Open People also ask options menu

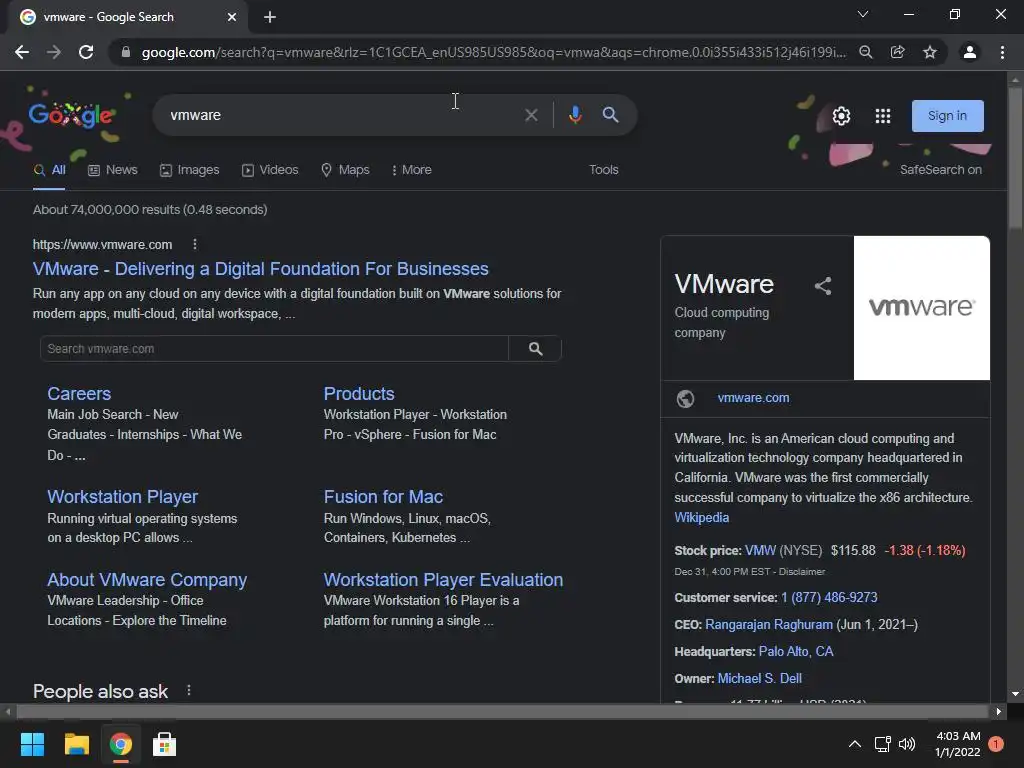pos(189,690)
